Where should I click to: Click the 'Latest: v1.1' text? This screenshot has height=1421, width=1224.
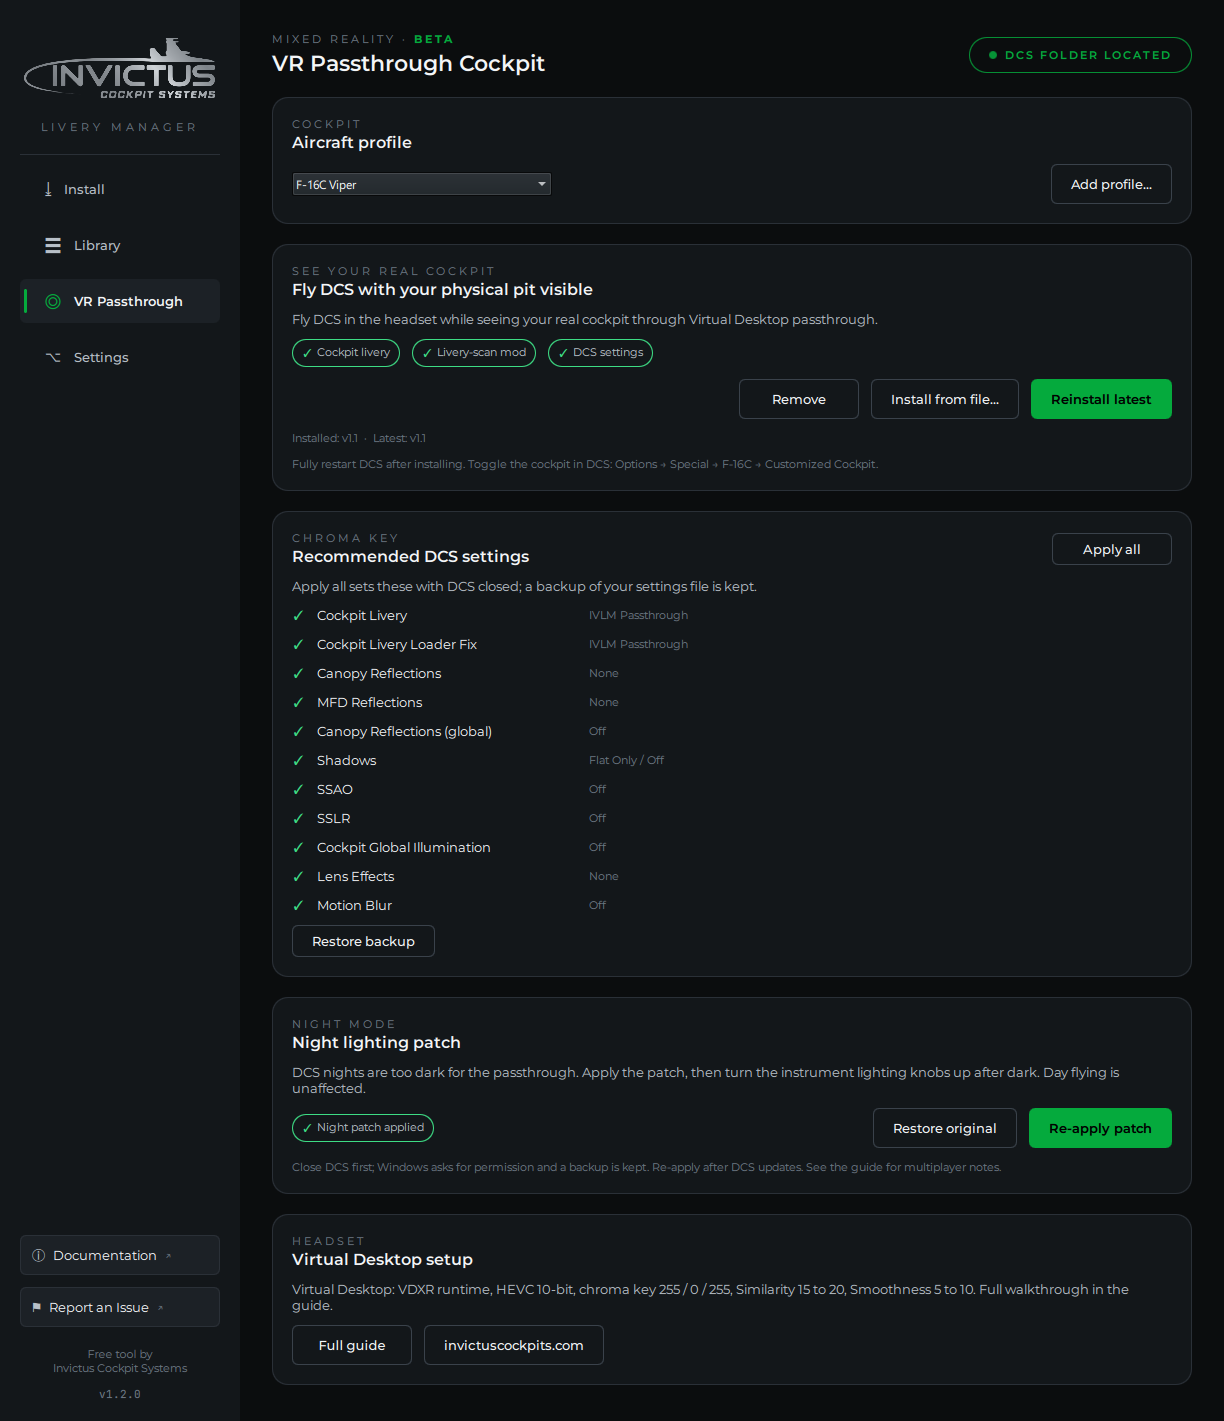[x=399, y=438]
